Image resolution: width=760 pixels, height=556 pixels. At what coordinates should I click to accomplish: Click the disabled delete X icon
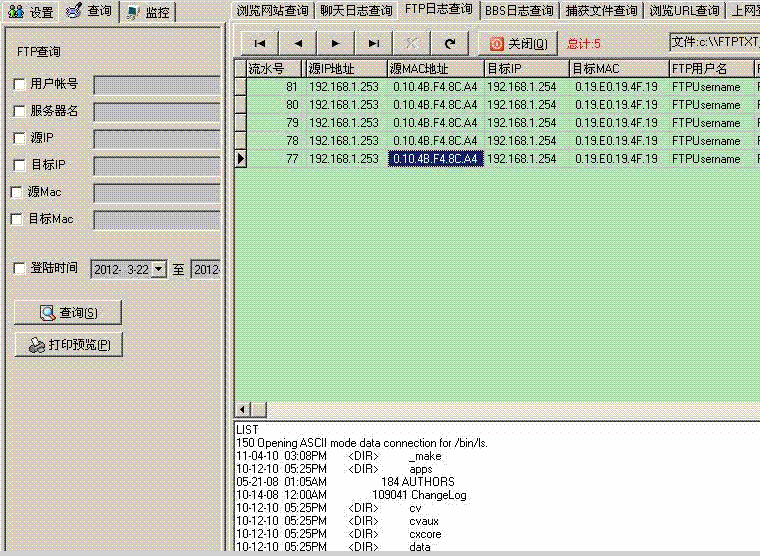click(x=412, y=43)
